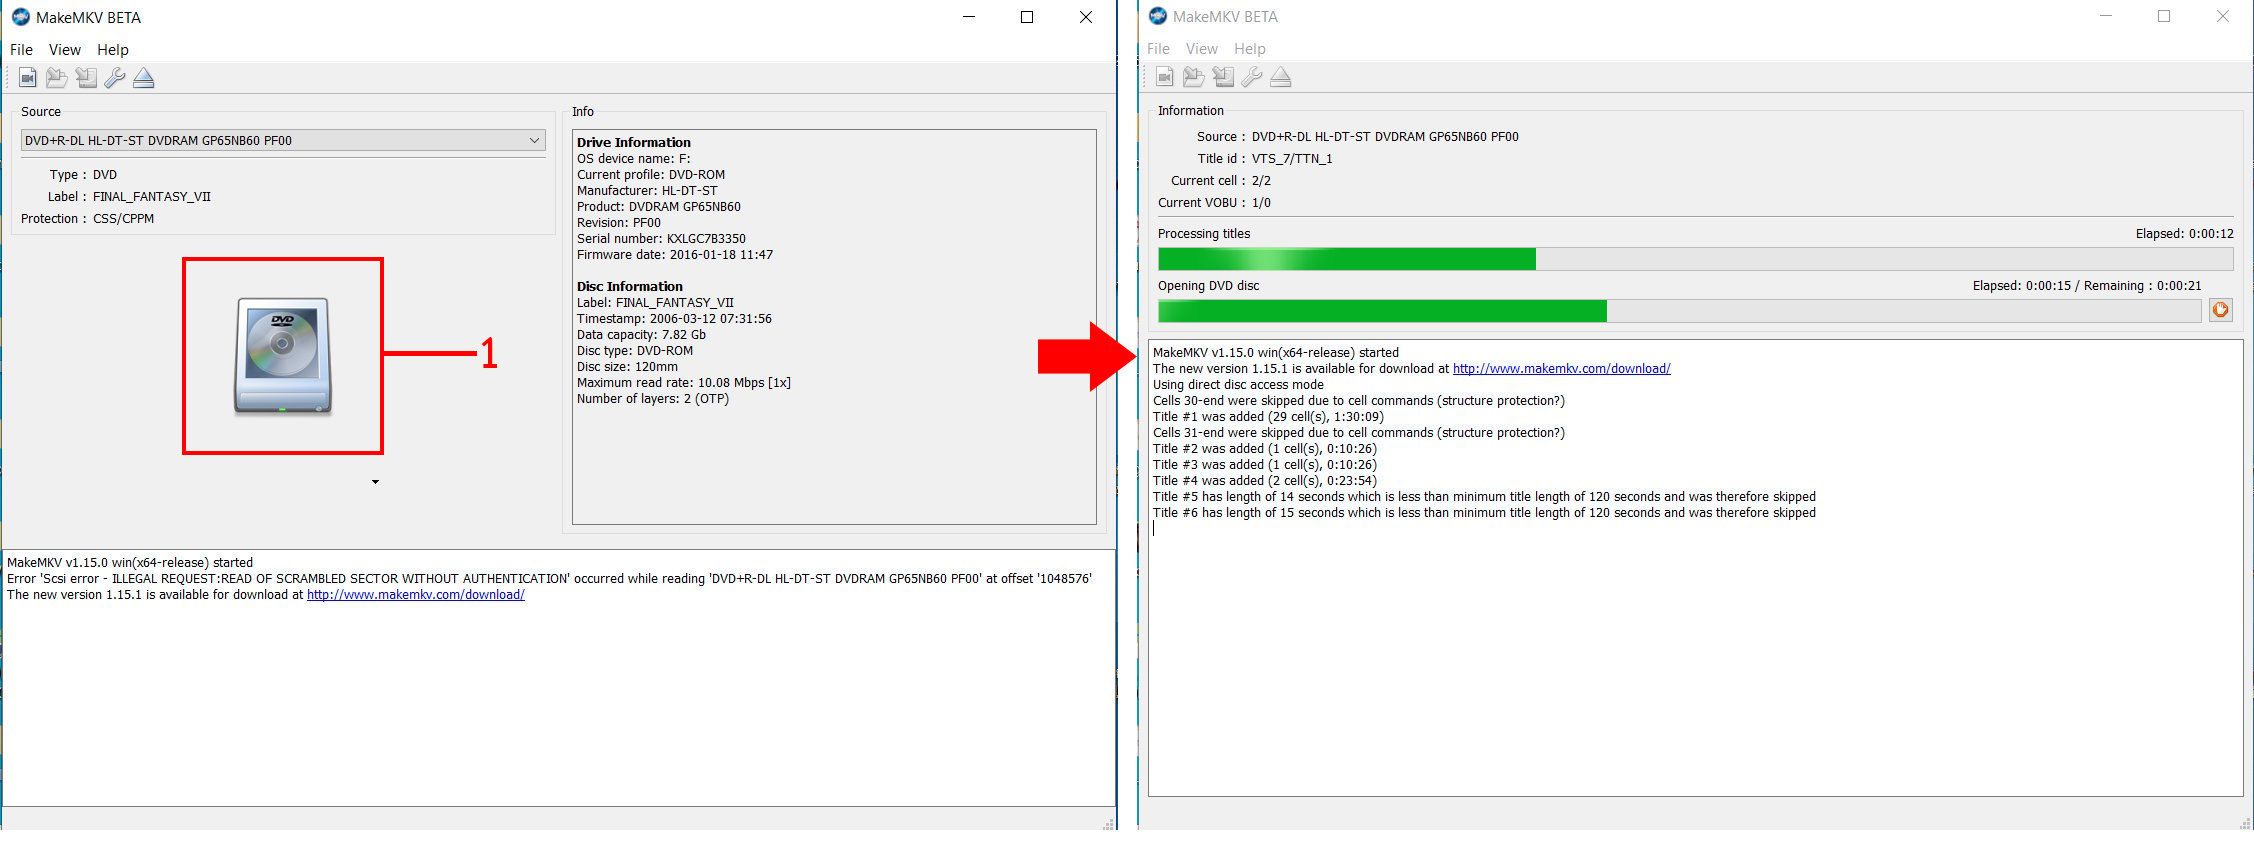2254x849 pixels.
Task: Click 'Cells 30-end were skipped' log line
Action: (x=1359, y=401)
